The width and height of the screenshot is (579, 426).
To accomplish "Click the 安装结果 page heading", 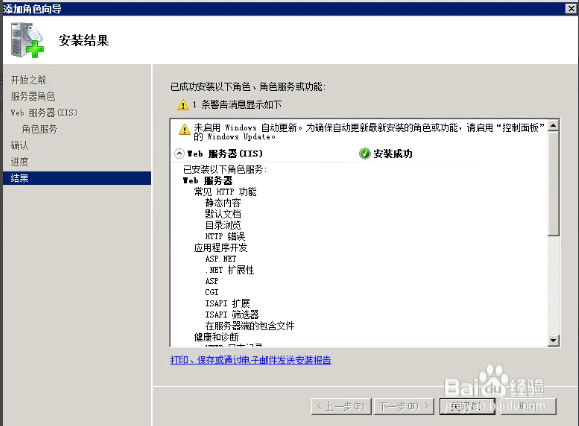I will pyautogui.click(x=84, y=40).
